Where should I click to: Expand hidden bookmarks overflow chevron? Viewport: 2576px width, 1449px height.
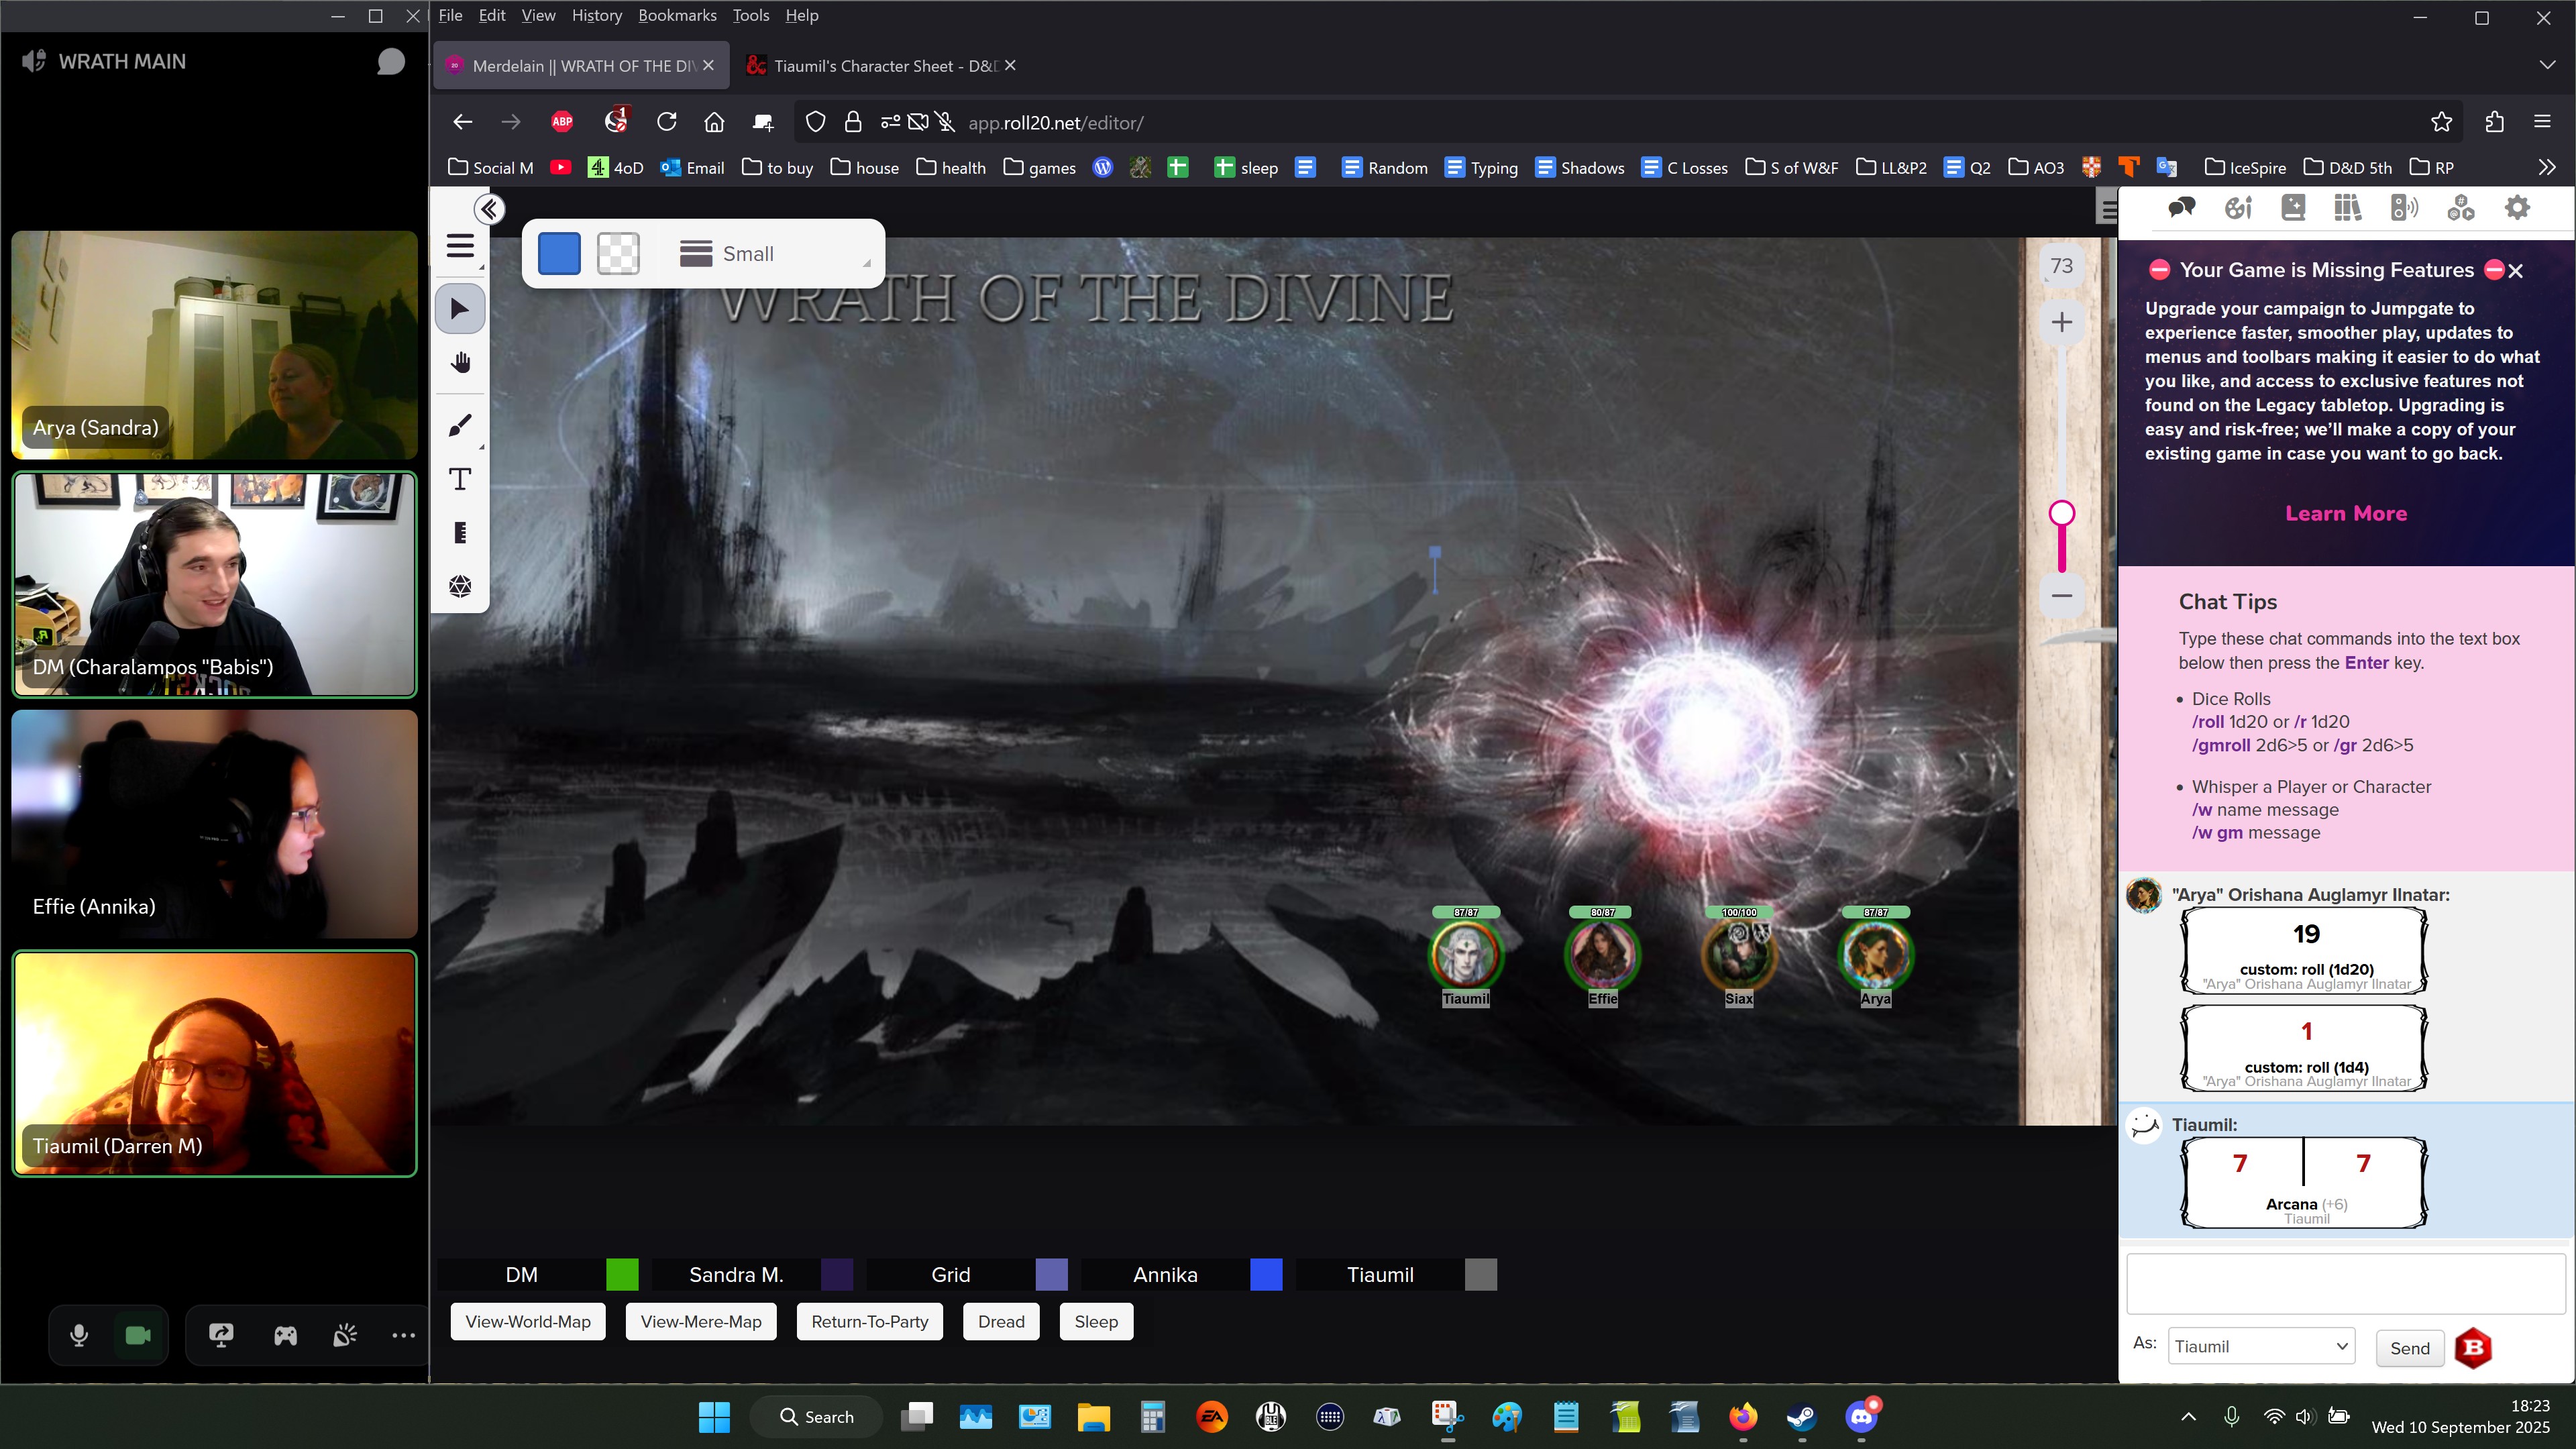2546,167
